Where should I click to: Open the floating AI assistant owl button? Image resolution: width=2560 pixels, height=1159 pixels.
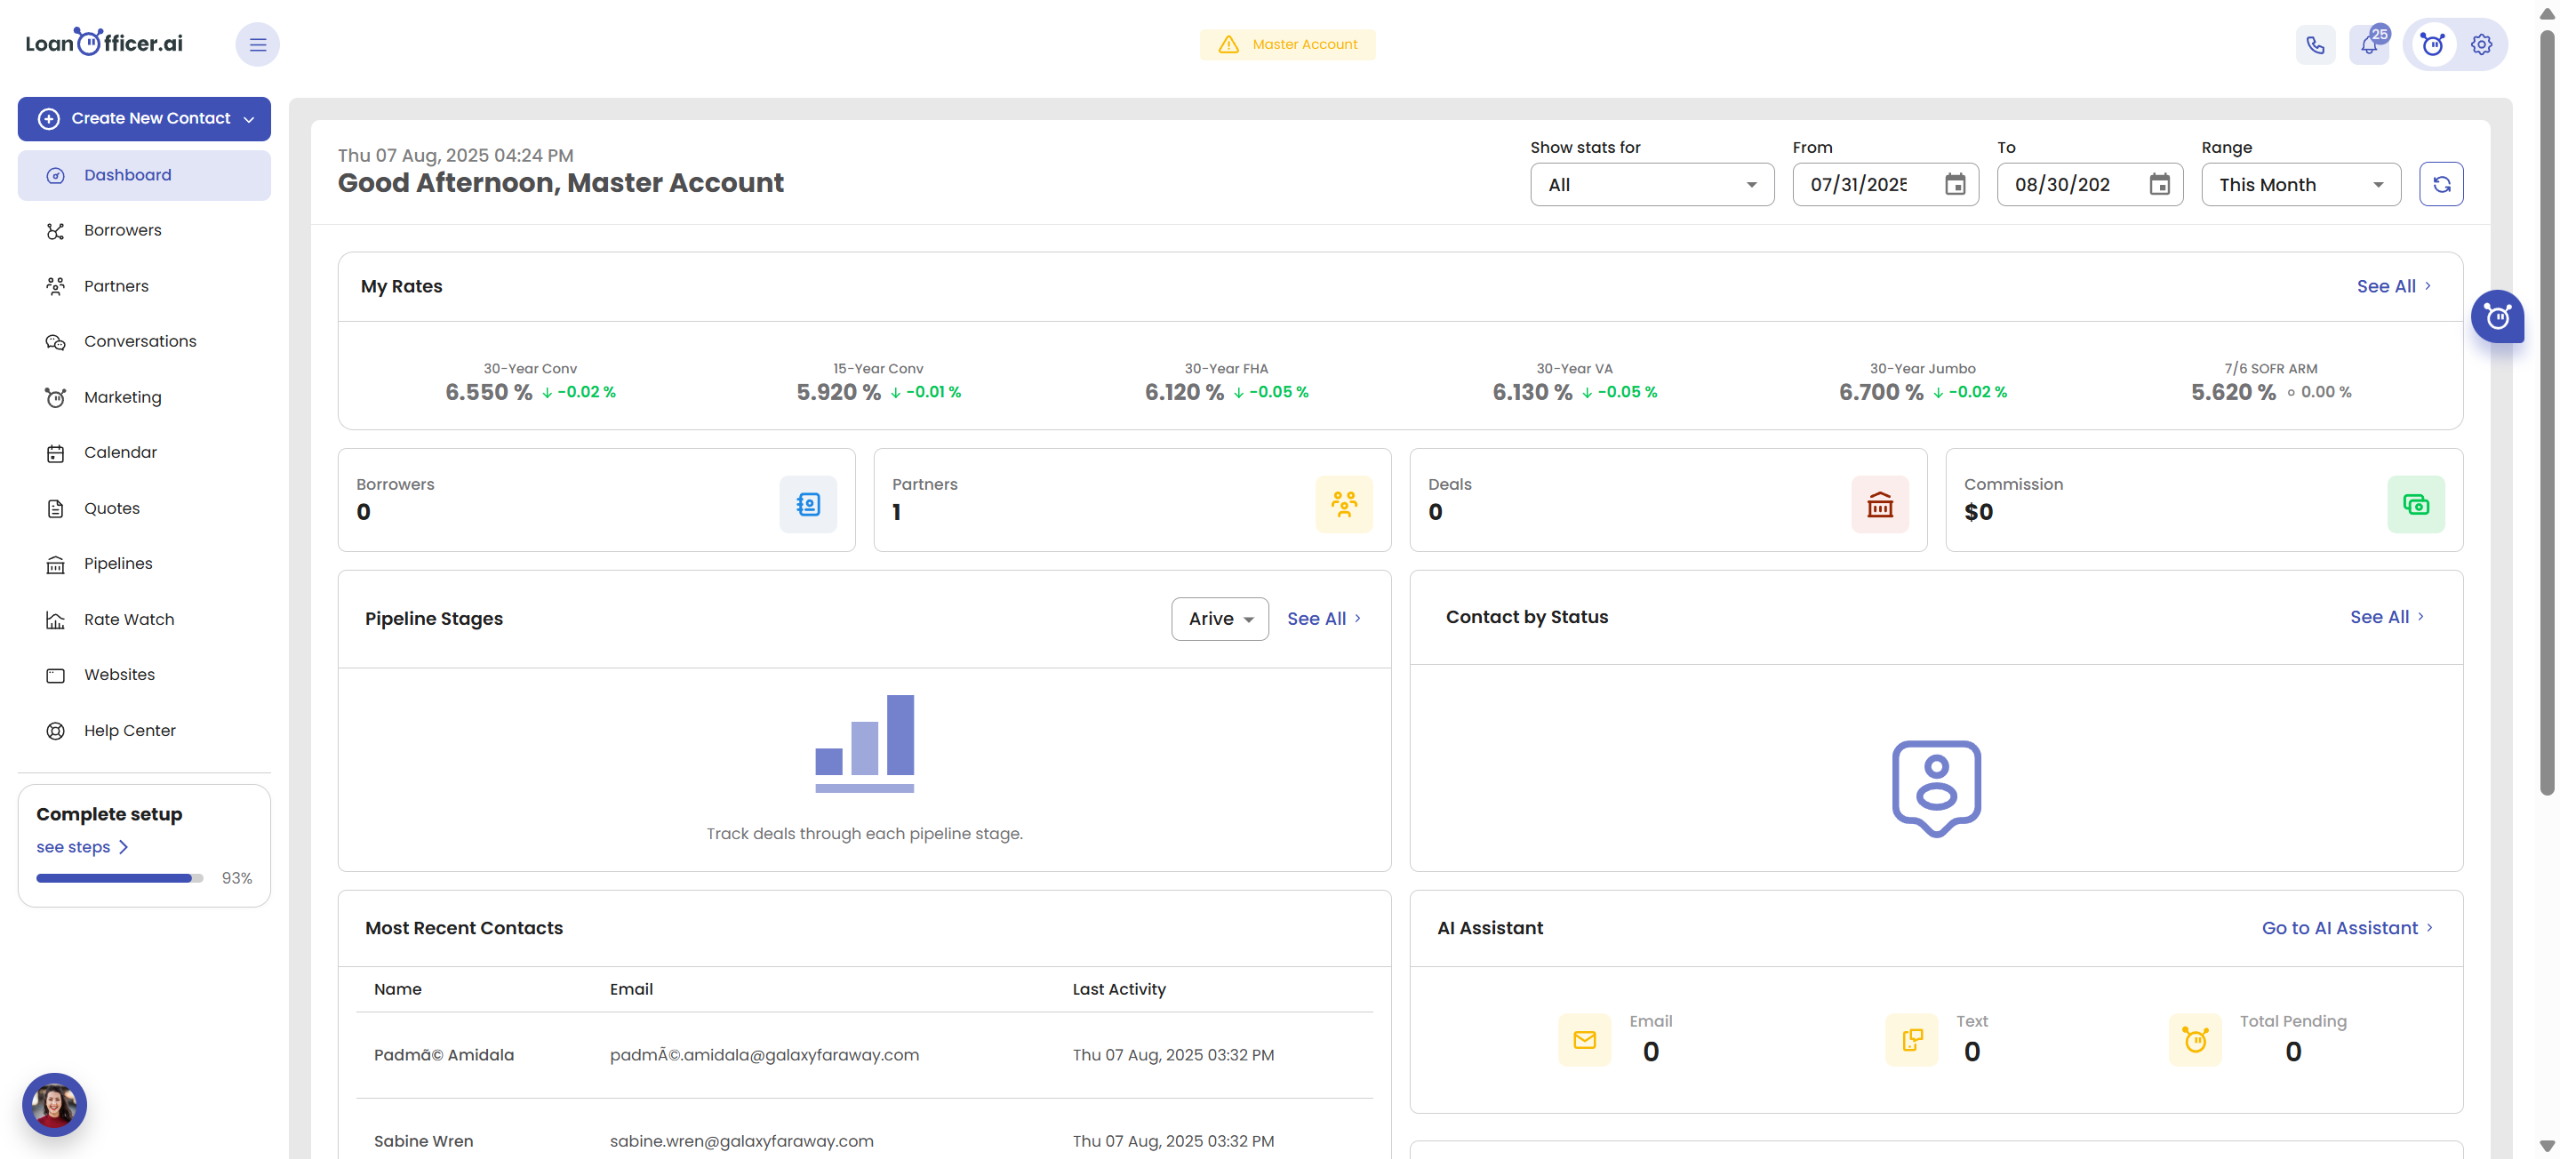(x=2497, y=317)
